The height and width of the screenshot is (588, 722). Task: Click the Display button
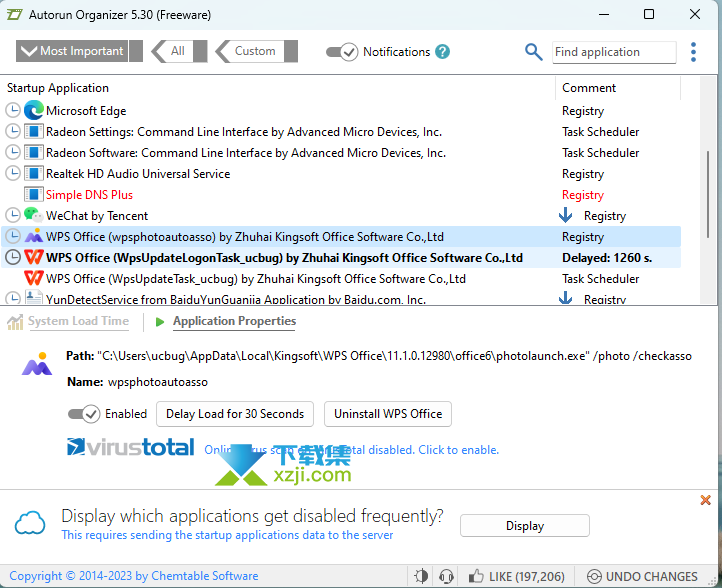[525, 526]
